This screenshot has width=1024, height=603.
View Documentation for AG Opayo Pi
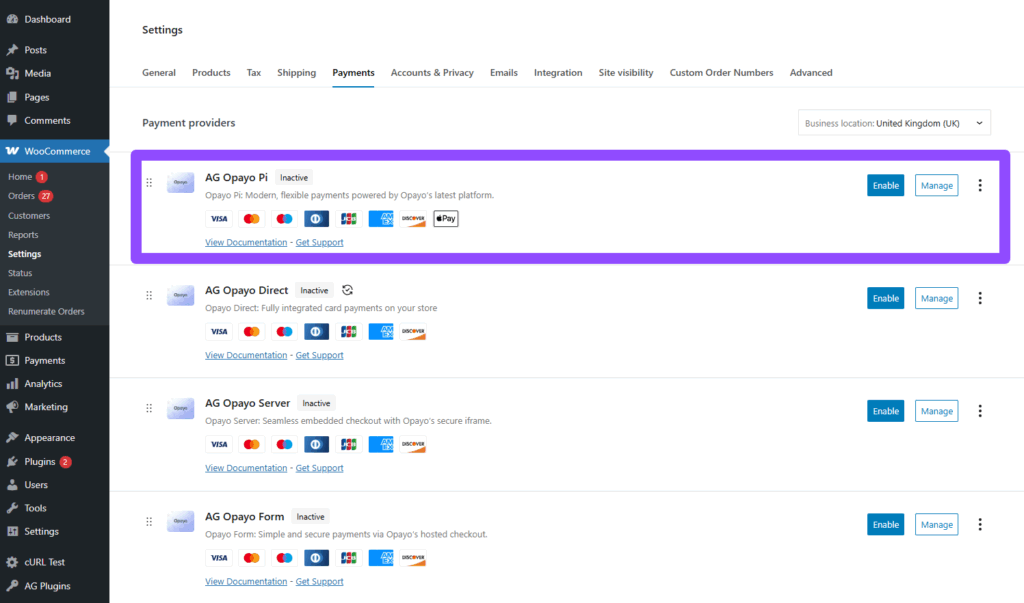click(x=246, y=242)
